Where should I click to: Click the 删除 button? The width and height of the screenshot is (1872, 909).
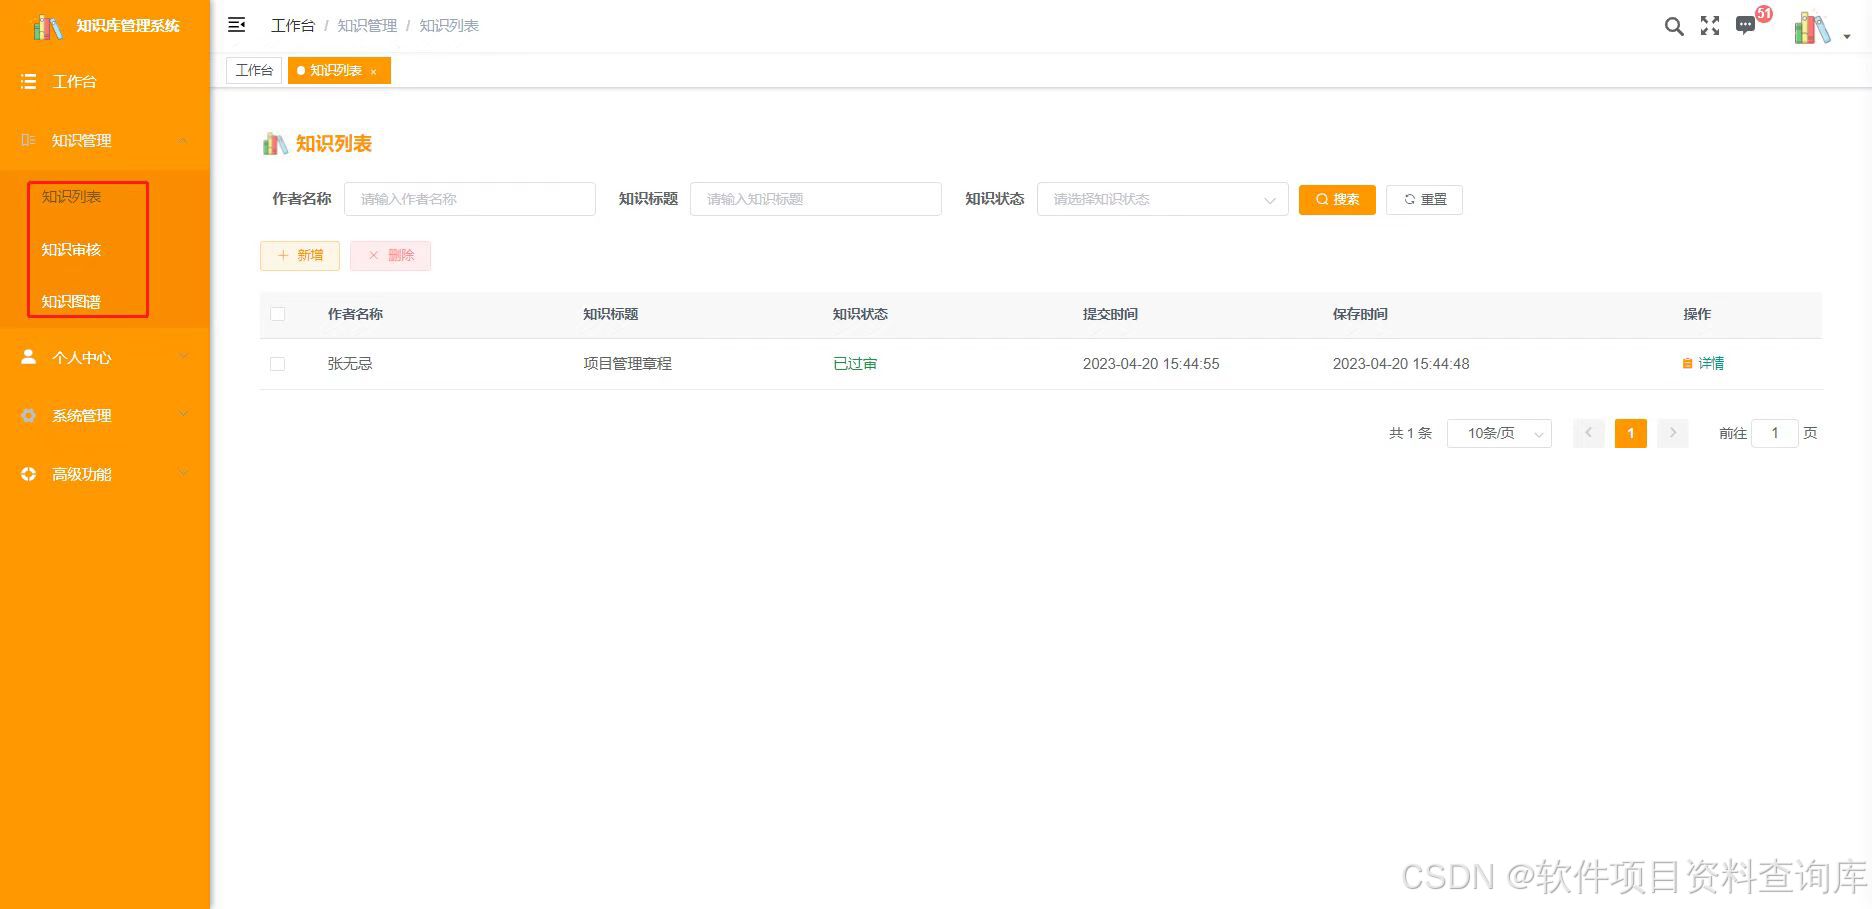390,256
